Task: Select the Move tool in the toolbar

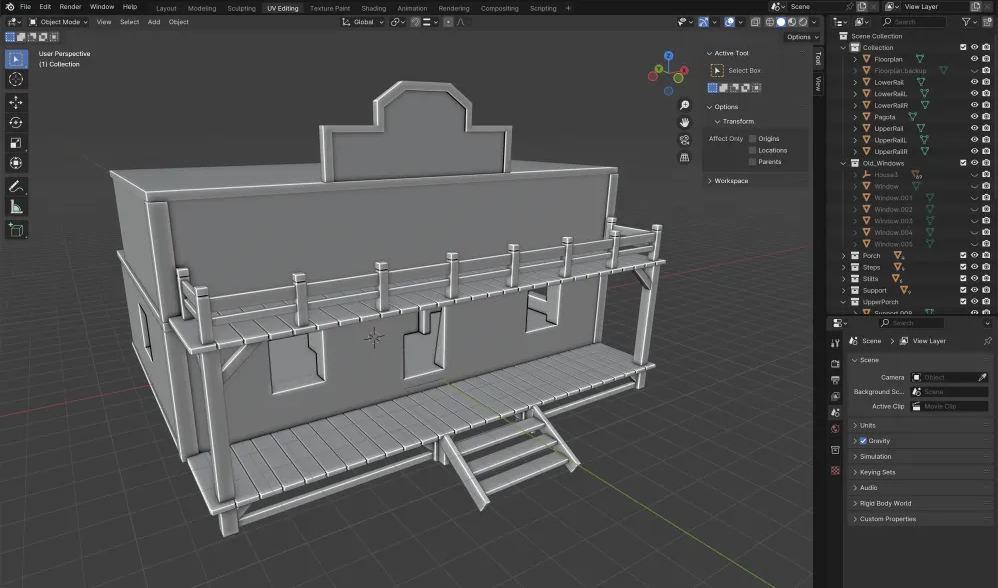Action: point(16,102)
